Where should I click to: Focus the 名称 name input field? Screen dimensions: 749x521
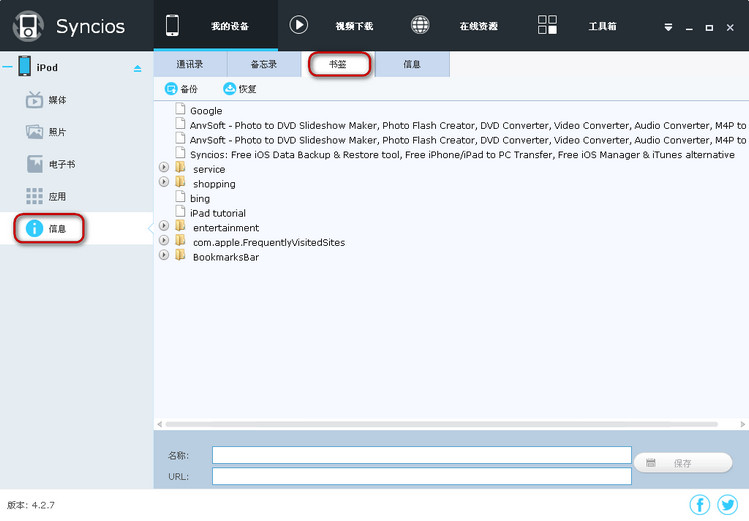pyautogui.click(x=422, y=455)
